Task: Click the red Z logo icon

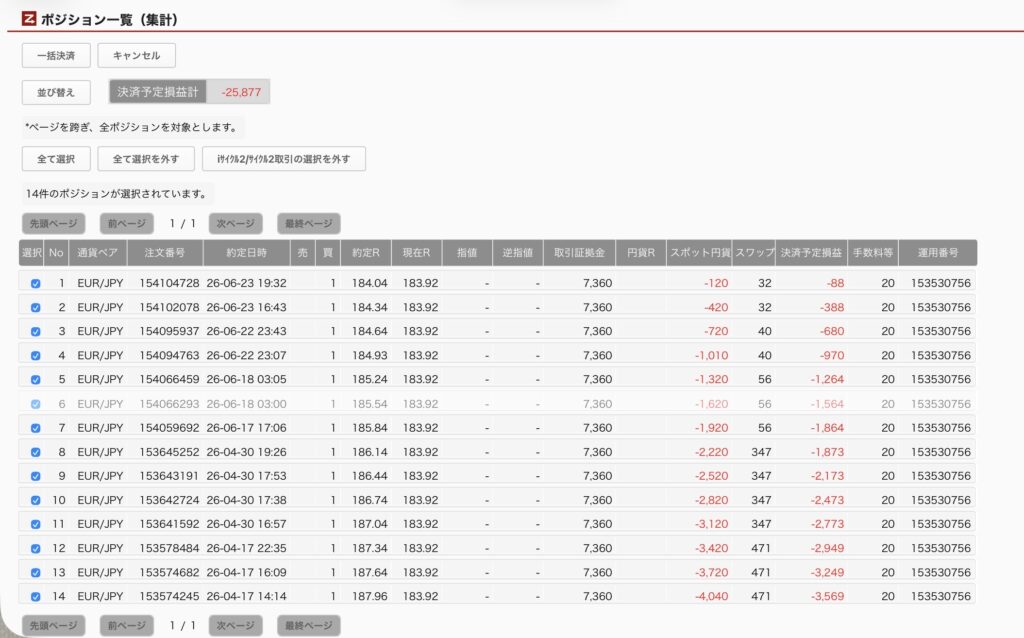Action: (29, 19)
